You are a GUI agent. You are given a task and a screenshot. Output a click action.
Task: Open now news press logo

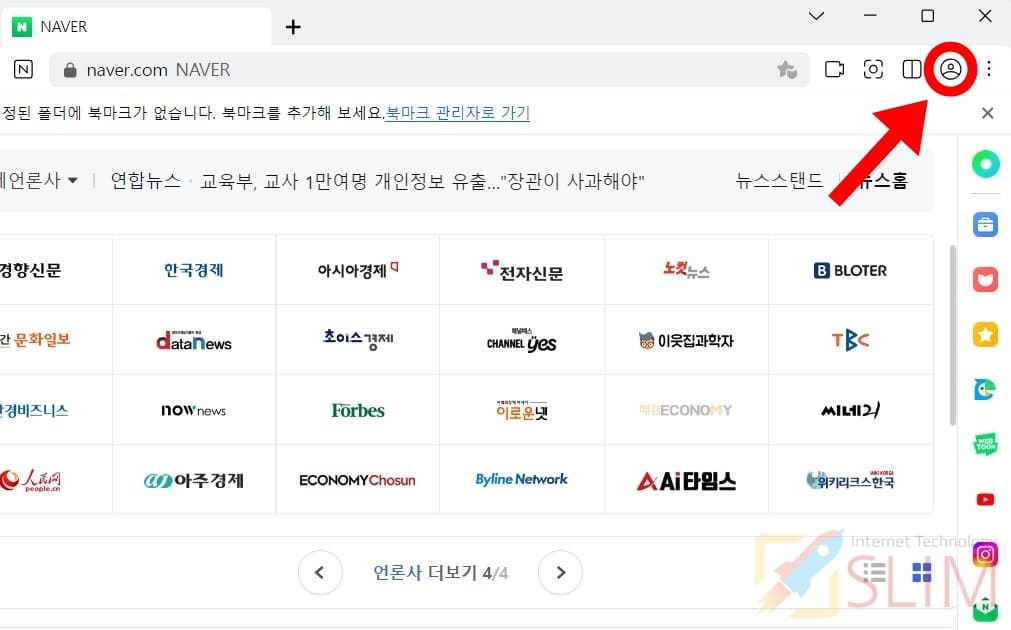coord(194,410)
